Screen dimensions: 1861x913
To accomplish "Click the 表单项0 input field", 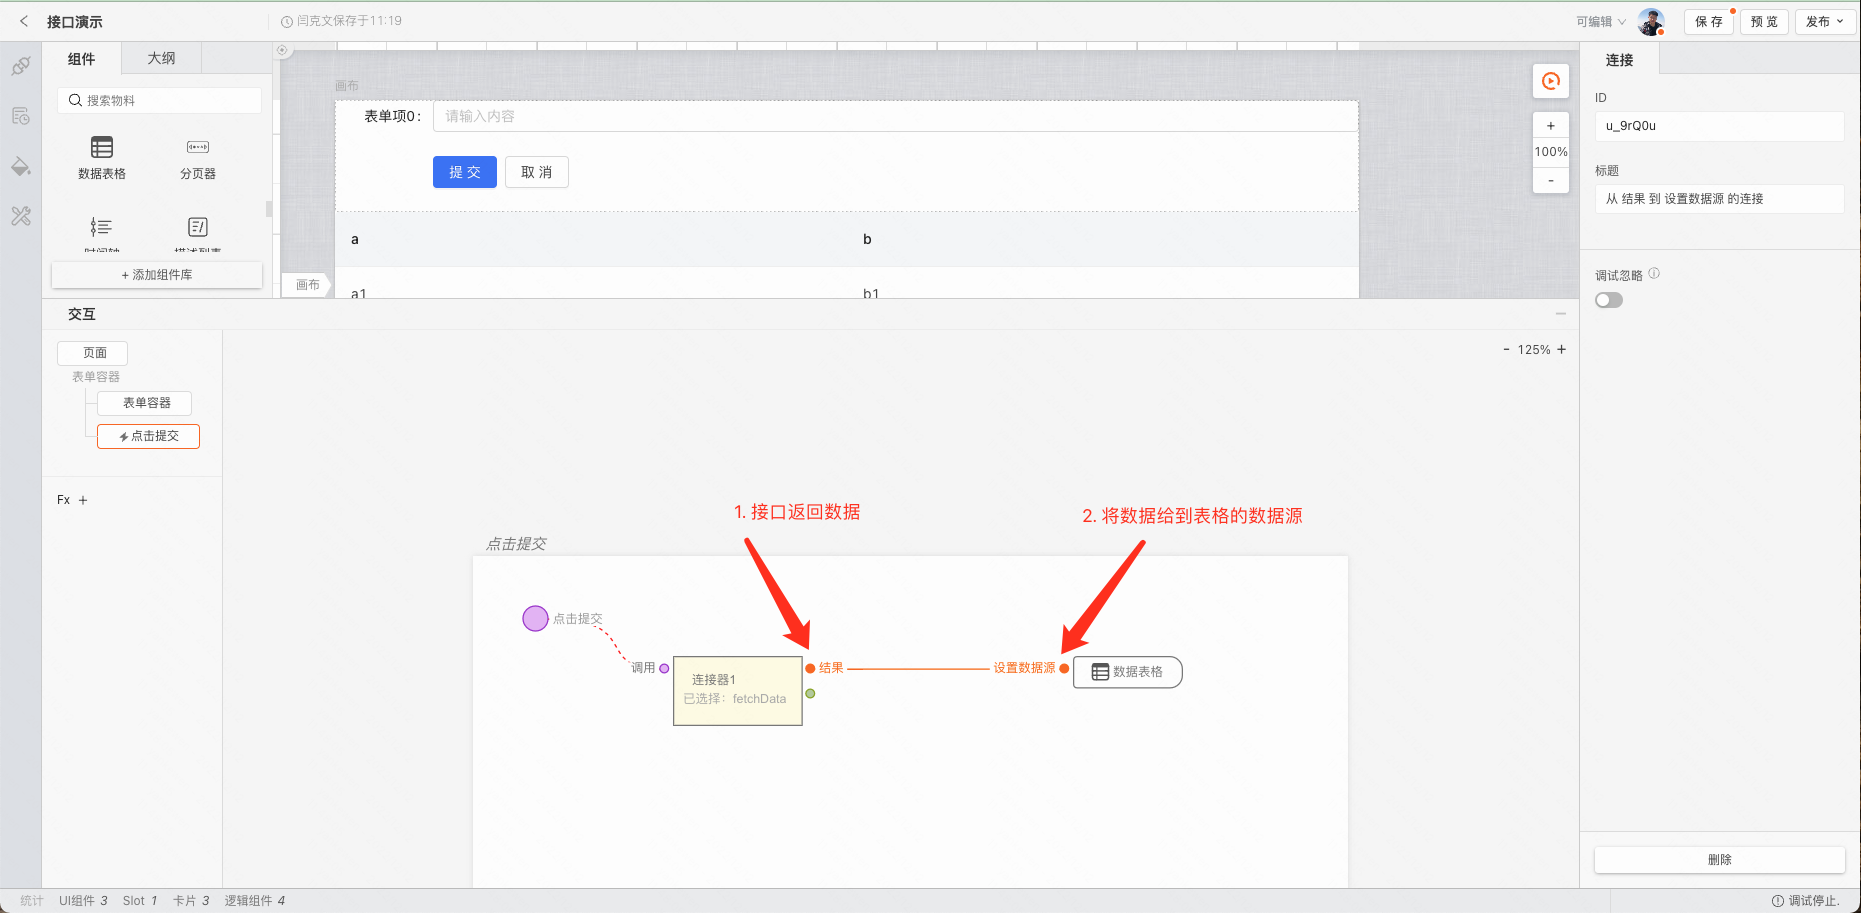I will pyautogui.click(x=895, y=116).
